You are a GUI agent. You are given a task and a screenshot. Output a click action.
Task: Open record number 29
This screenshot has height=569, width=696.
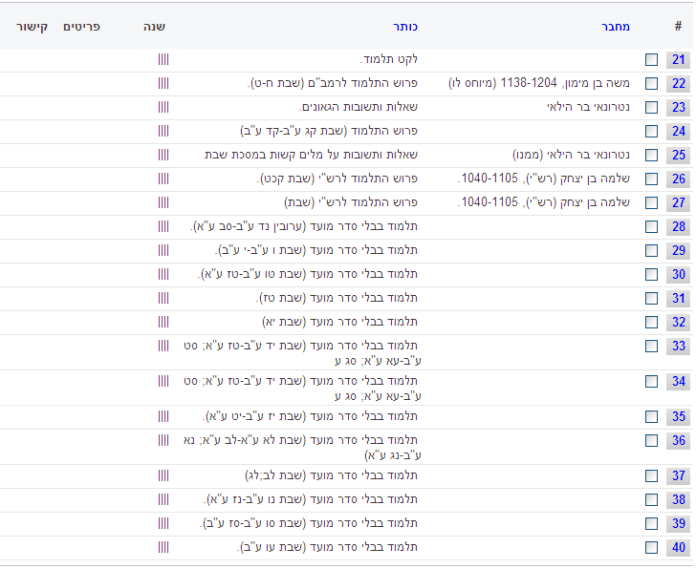tap(678, 251)
